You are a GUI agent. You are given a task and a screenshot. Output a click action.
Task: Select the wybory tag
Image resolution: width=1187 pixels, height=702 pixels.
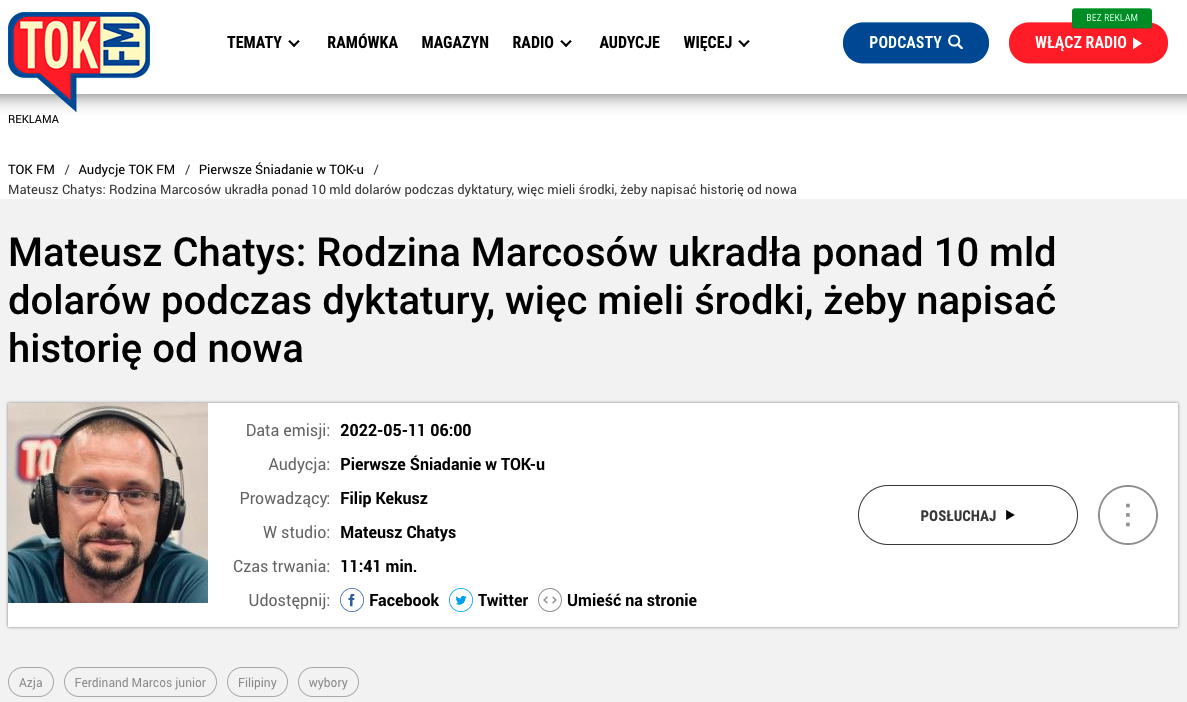(x=329, y=682)
